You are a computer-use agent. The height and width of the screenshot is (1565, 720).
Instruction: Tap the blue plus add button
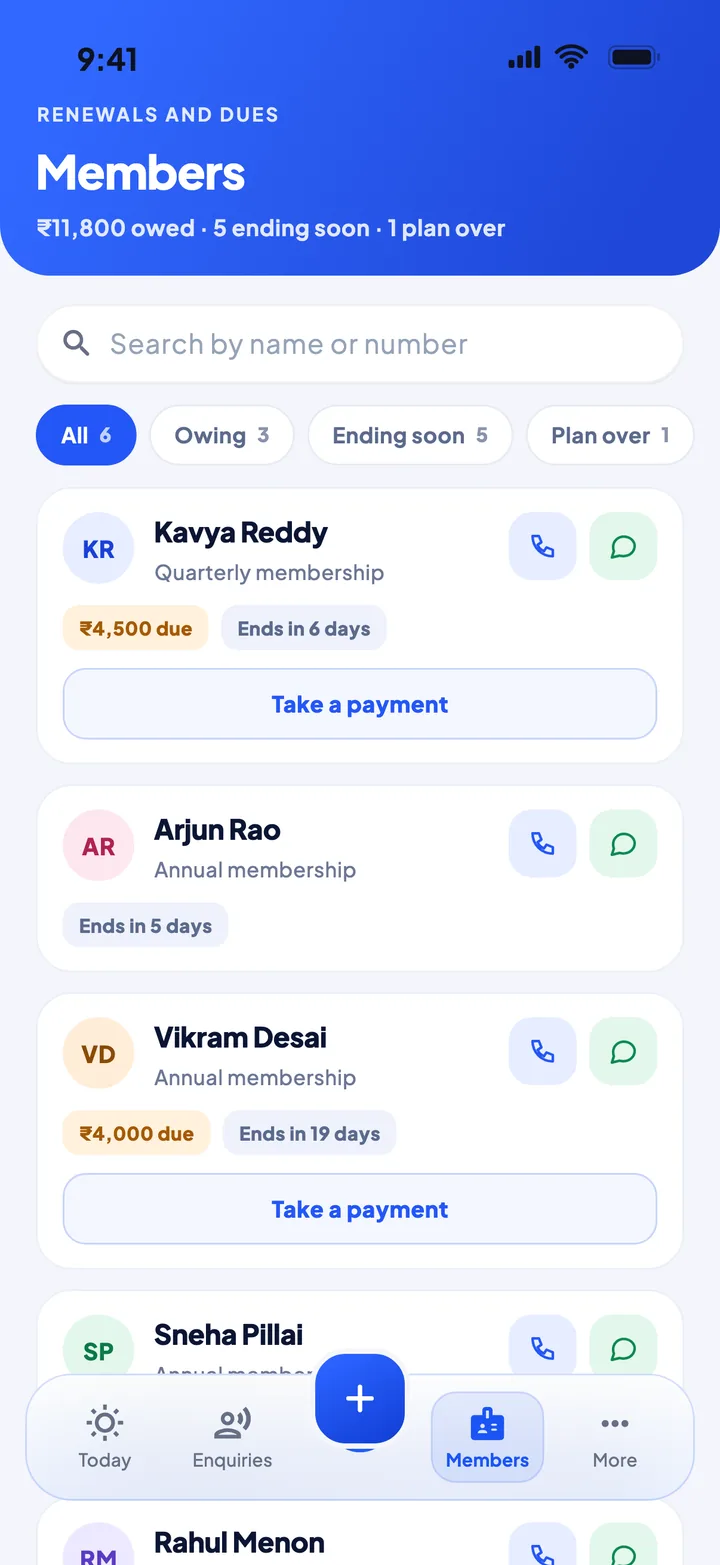click(x=360, y=1399)
